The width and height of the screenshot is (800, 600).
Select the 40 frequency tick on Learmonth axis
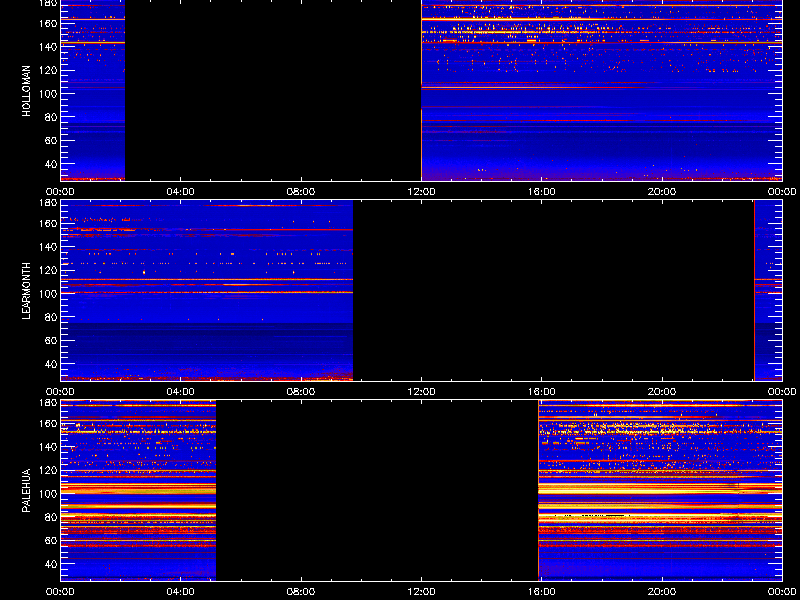(51, 364)
